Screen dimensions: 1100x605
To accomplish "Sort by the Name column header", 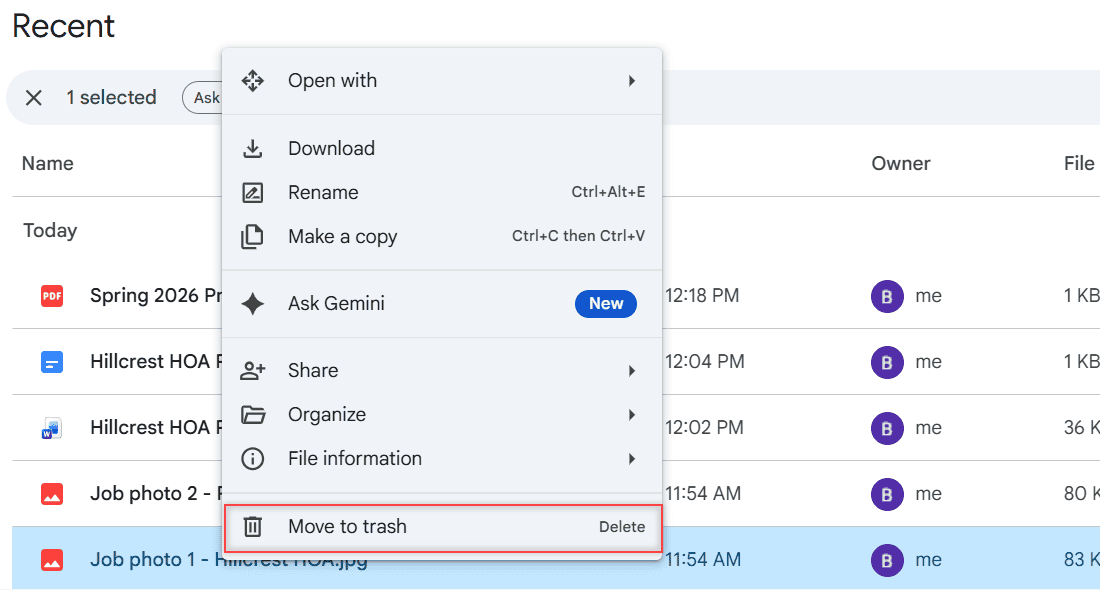I will pyautogui.click(x=48, y=164).
